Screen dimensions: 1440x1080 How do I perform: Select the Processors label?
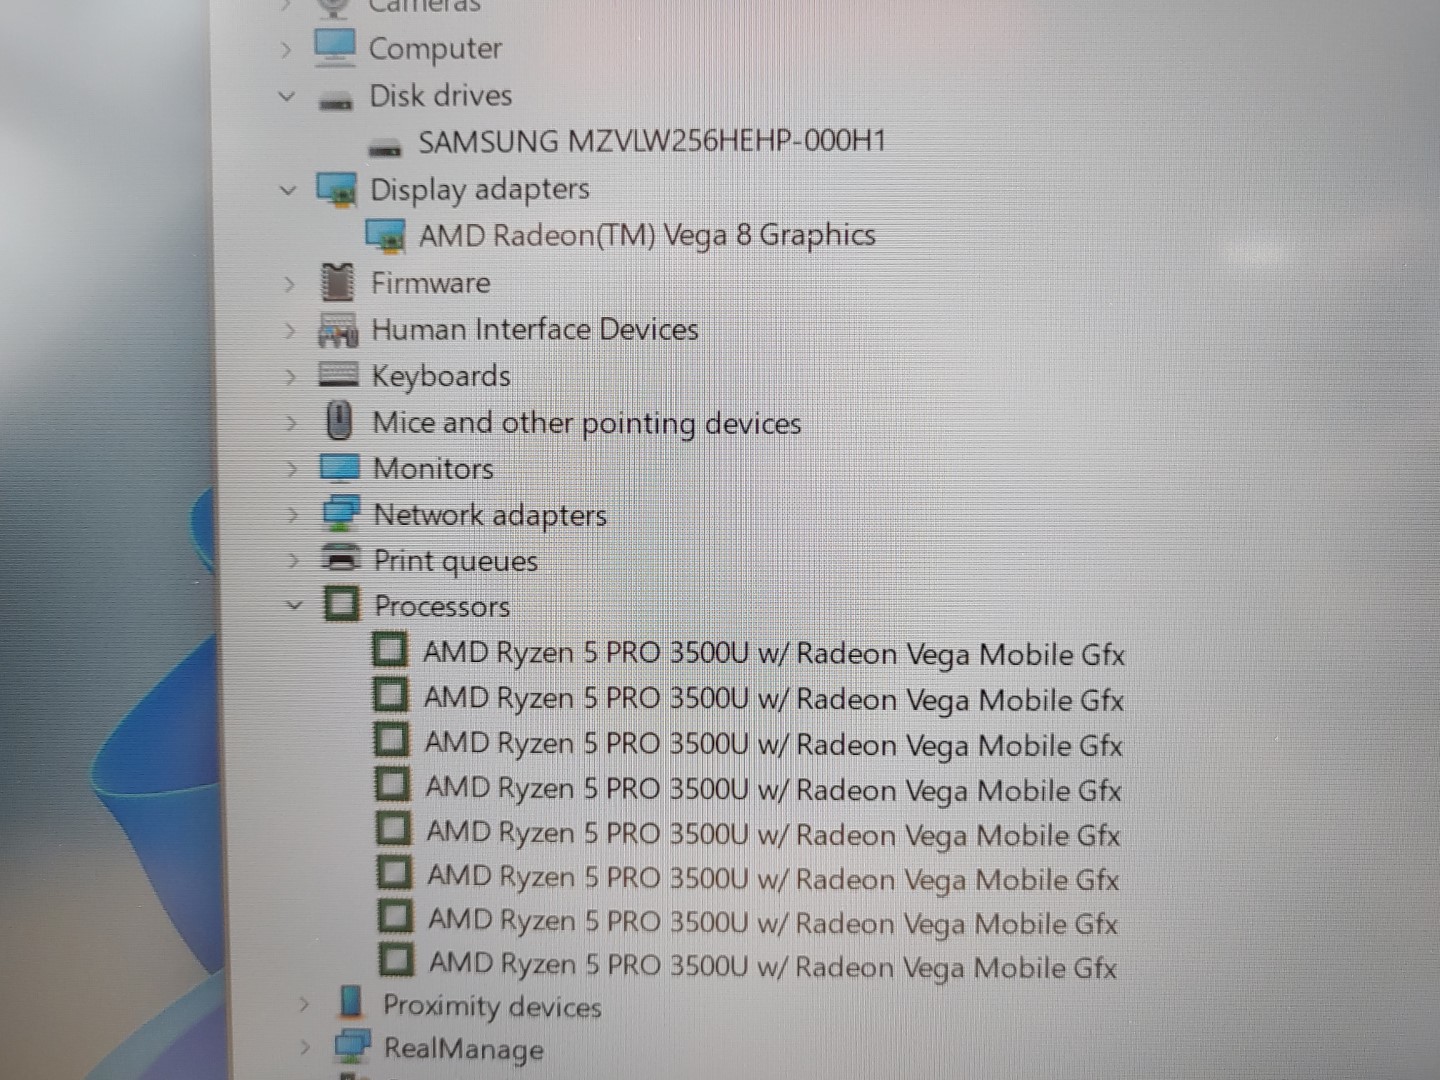442,606
